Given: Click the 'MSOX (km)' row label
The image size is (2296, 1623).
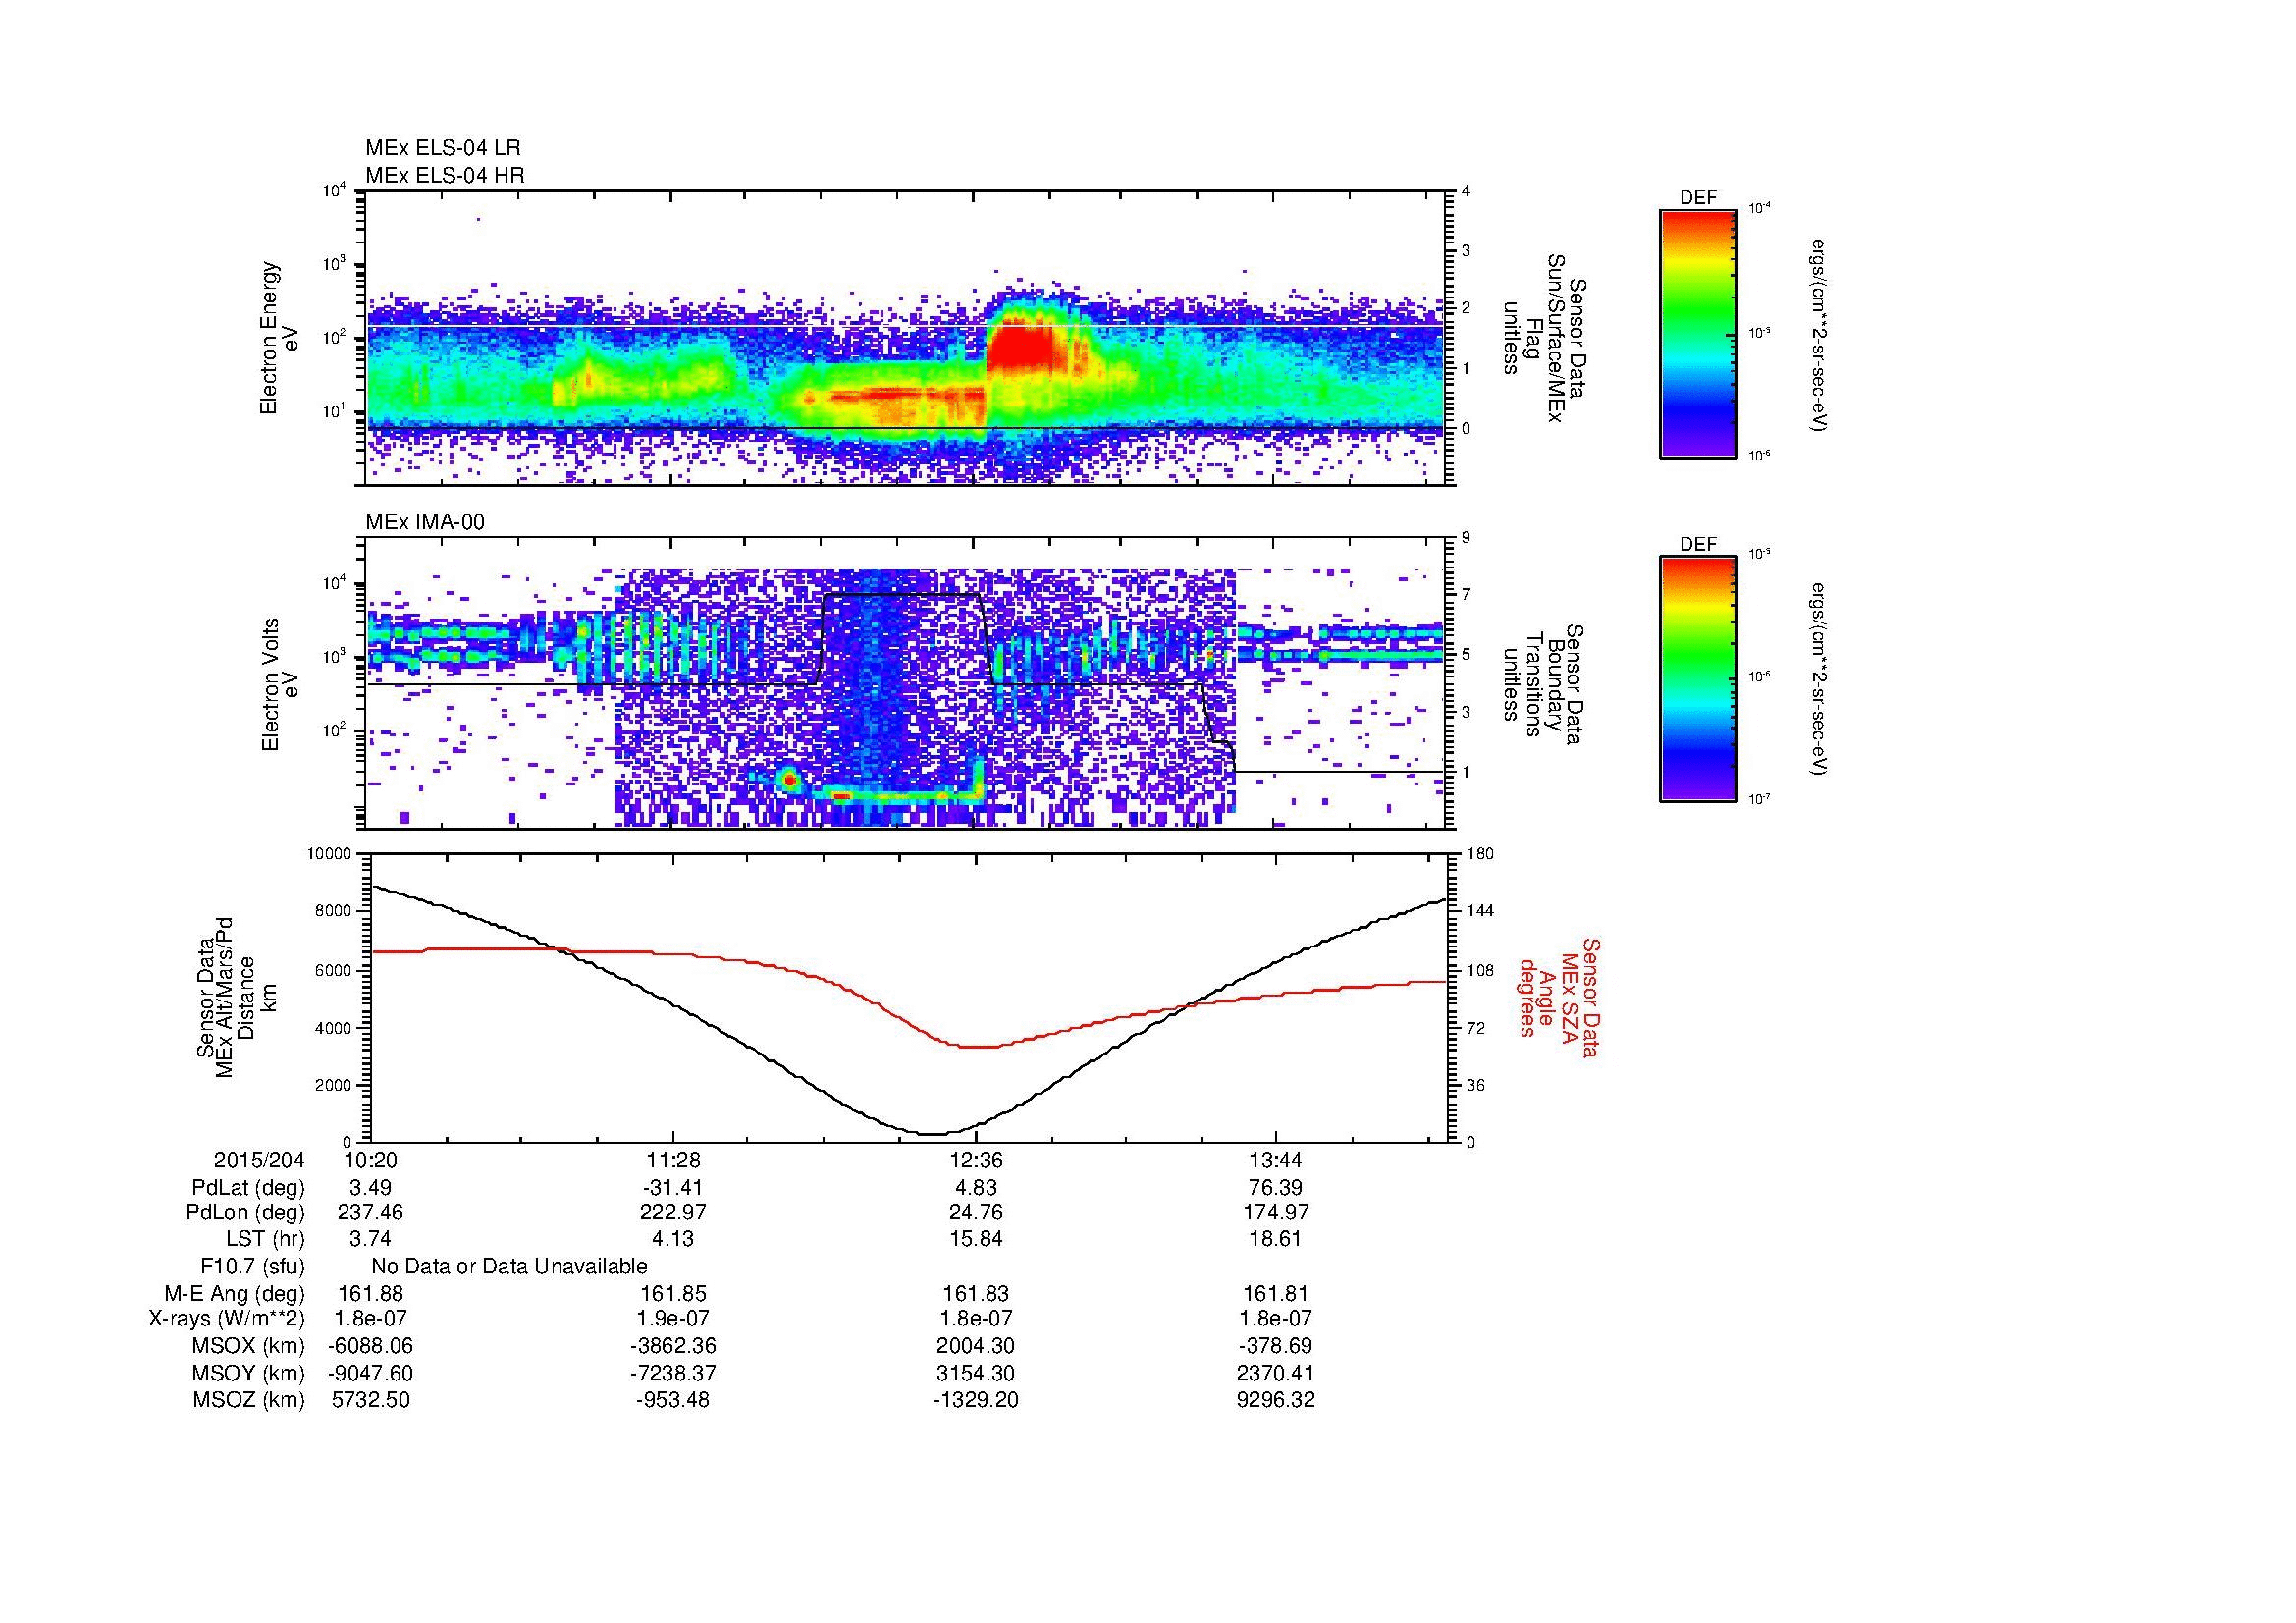Looking at the screenshot, I should point(249,1346).
